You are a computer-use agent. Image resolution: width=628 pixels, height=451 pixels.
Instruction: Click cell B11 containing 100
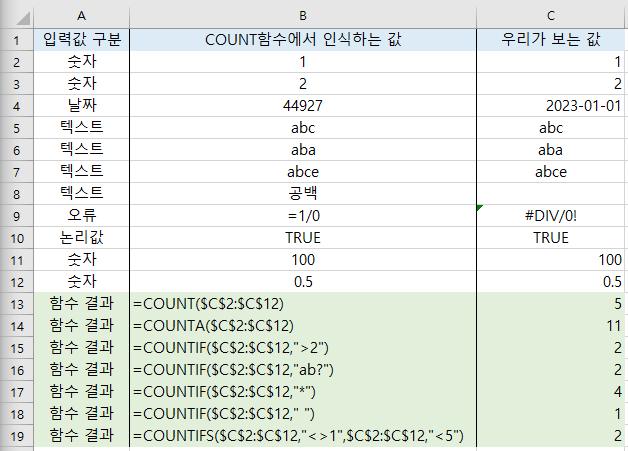tap(303, 260)
